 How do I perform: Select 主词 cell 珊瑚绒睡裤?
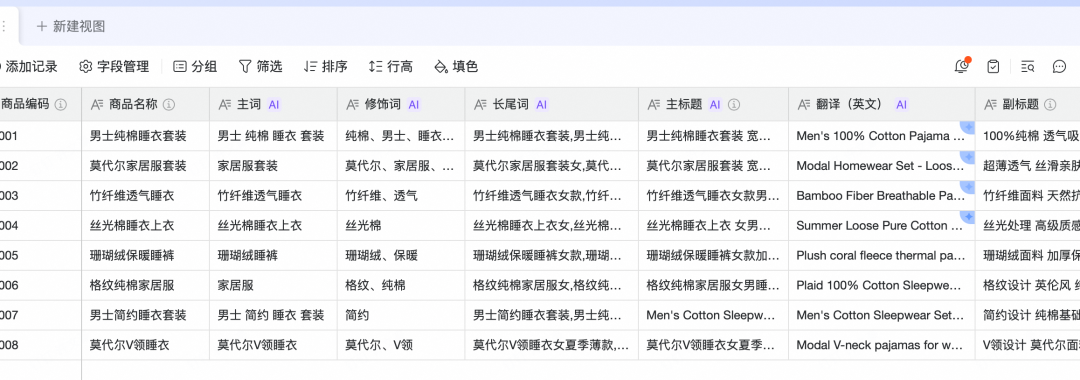tap(273, 256)
